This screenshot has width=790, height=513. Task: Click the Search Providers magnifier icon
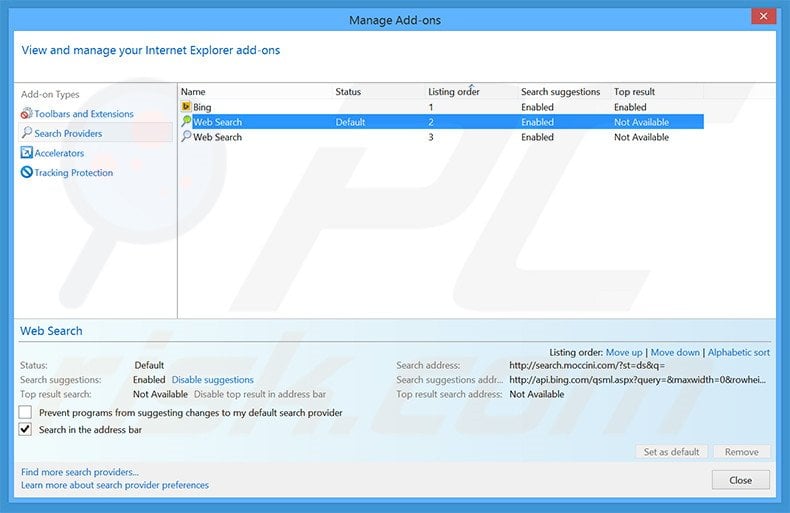(27, 133)
